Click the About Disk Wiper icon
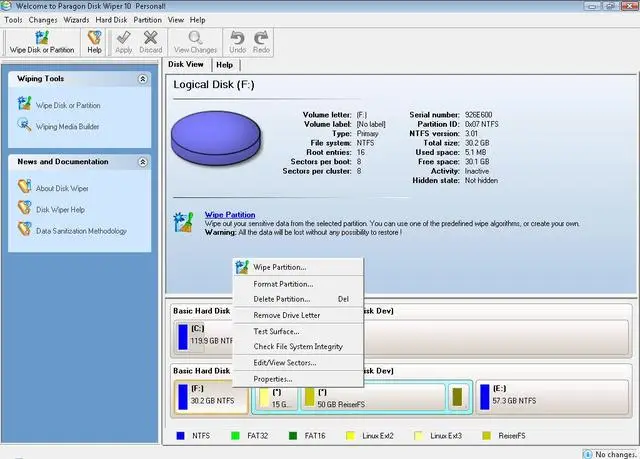The height and width of the screenshot is (459, 640). pyautogui.click(x=24, y=186)
